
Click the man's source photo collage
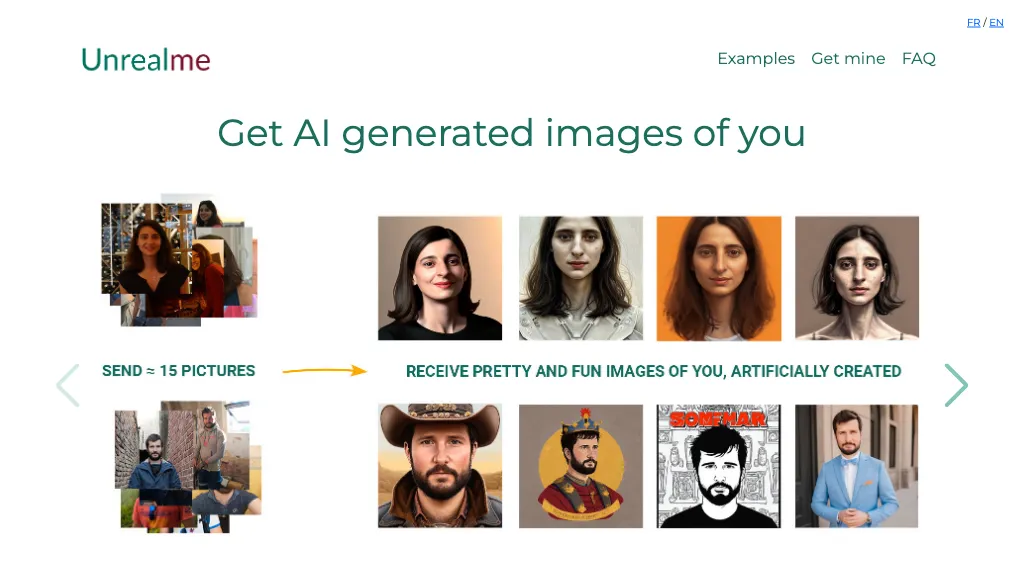[x=188, y=467]
